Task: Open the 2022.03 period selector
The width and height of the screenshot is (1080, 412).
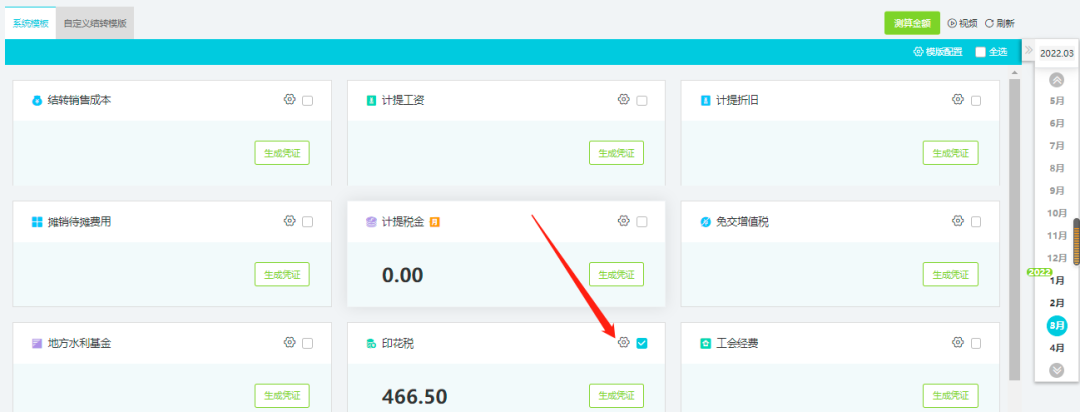Action: 1057,53
